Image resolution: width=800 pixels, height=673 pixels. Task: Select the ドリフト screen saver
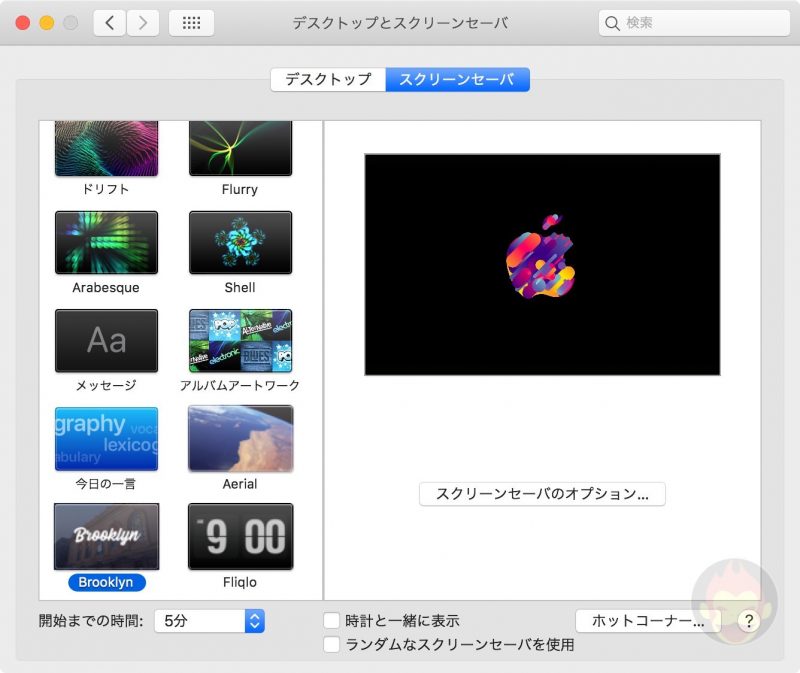(106, 147)
